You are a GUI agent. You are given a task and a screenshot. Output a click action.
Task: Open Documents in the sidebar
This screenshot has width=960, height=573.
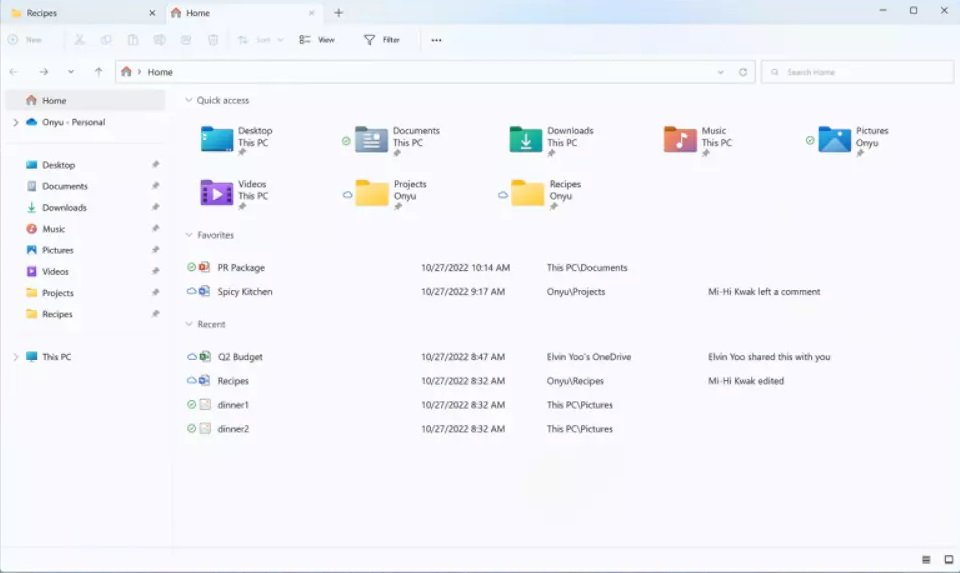64,186
